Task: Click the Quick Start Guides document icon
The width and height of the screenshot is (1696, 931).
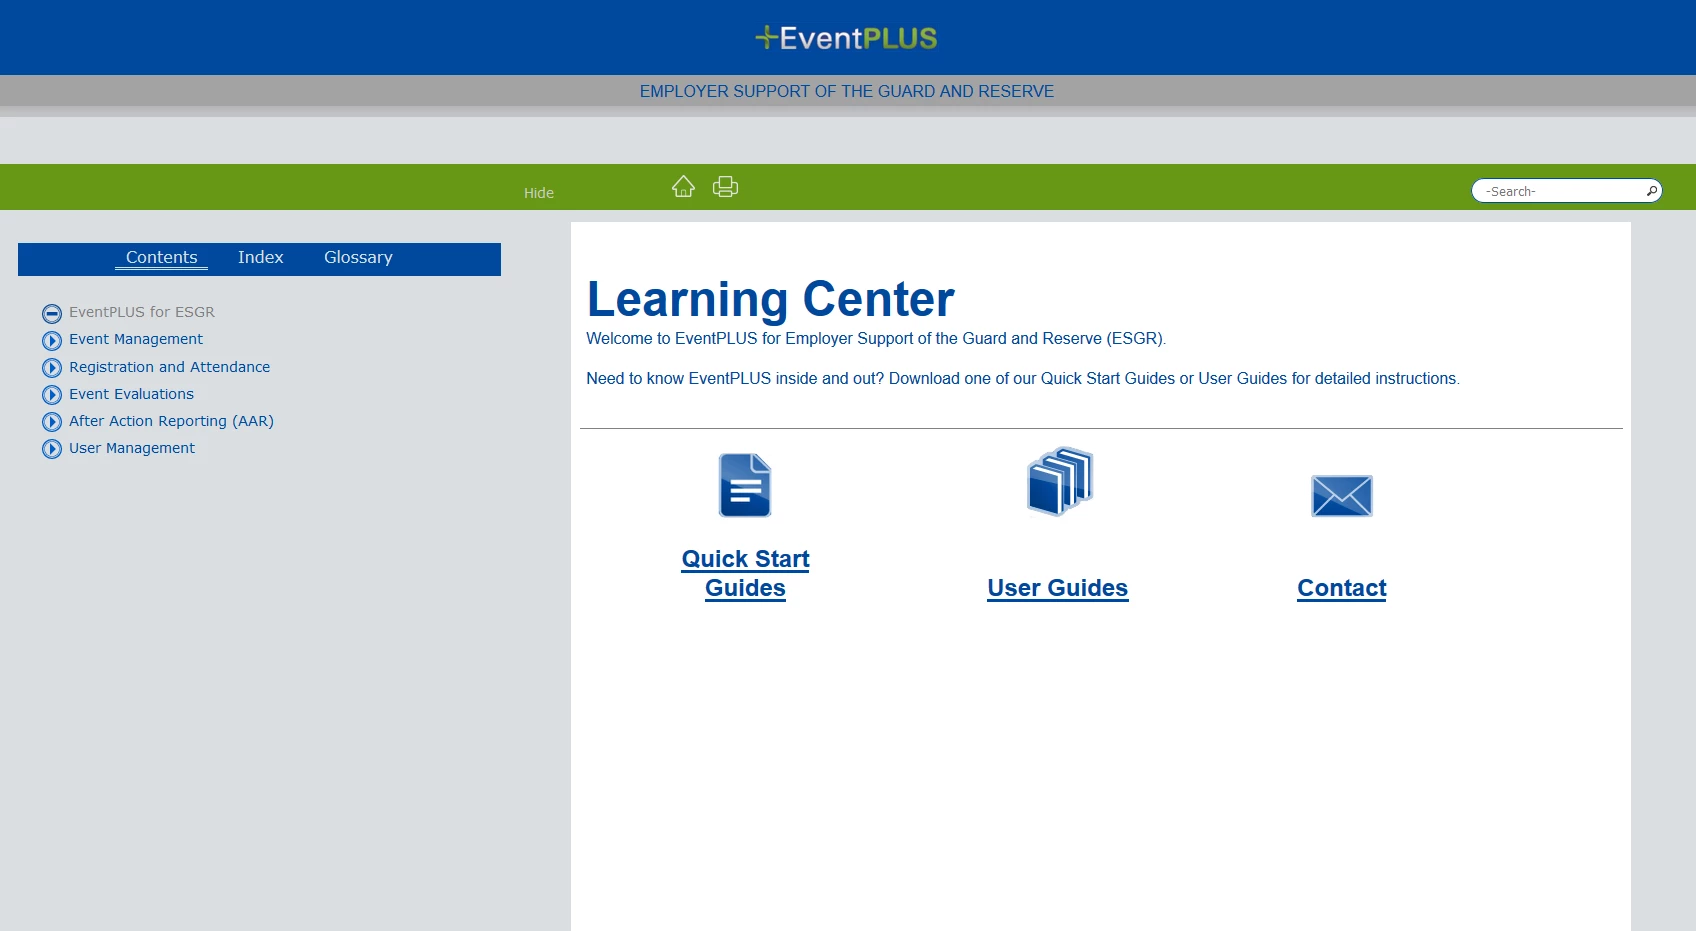Action: pyautogui.click(x=745, y=485)
